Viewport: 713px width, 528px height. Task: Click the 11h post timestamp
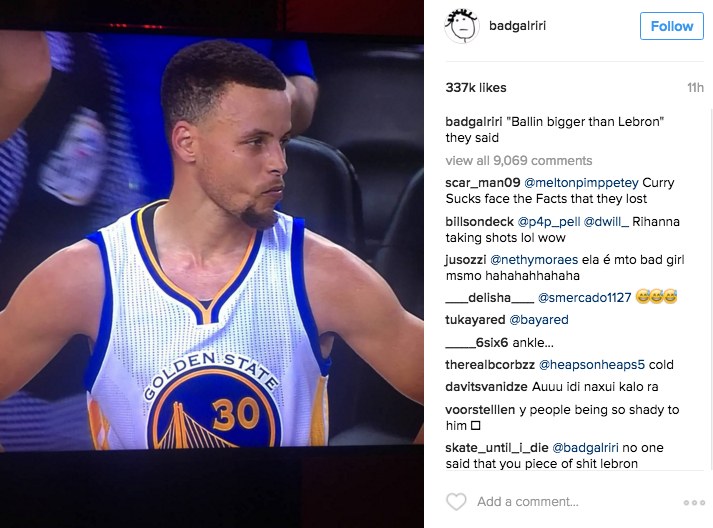(695, 87)
